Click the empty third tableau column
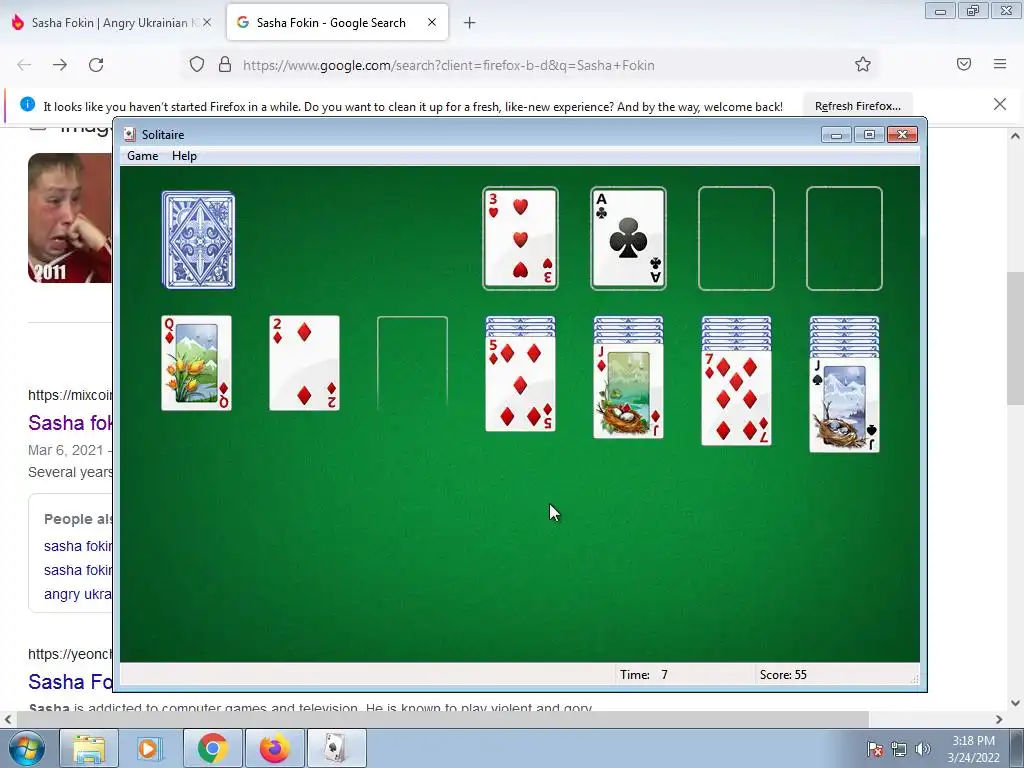Image resolution: width=1024 pixels, height=768 pixels. click(413, 363)
